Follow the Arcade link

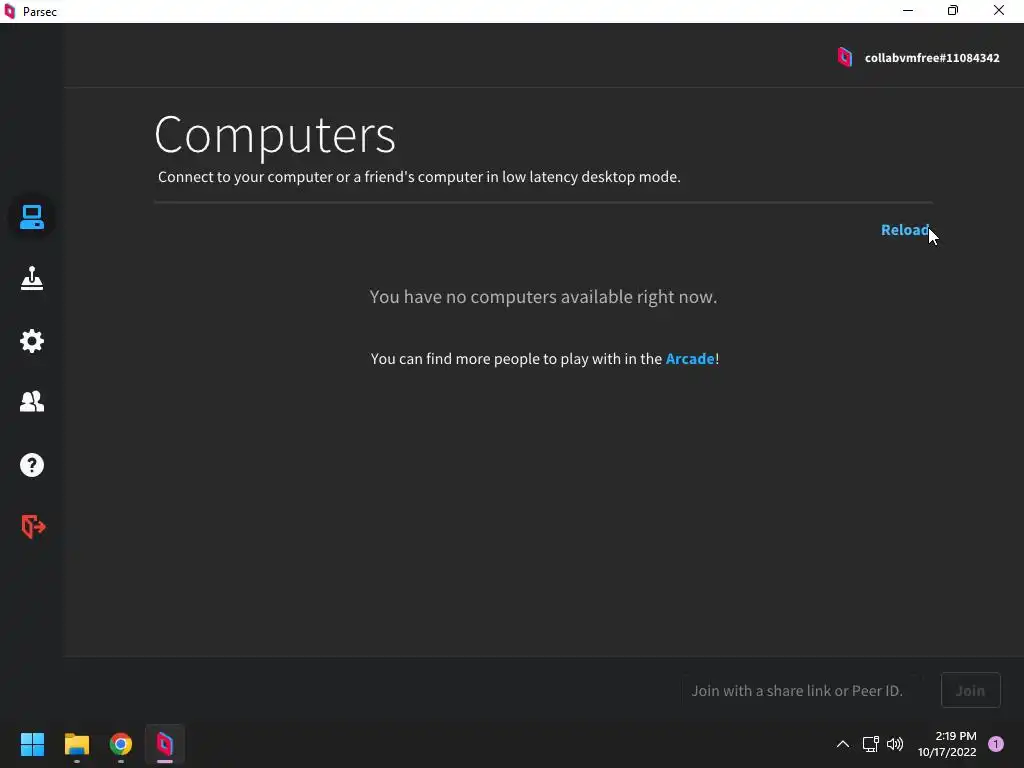(x=690, y=359)
